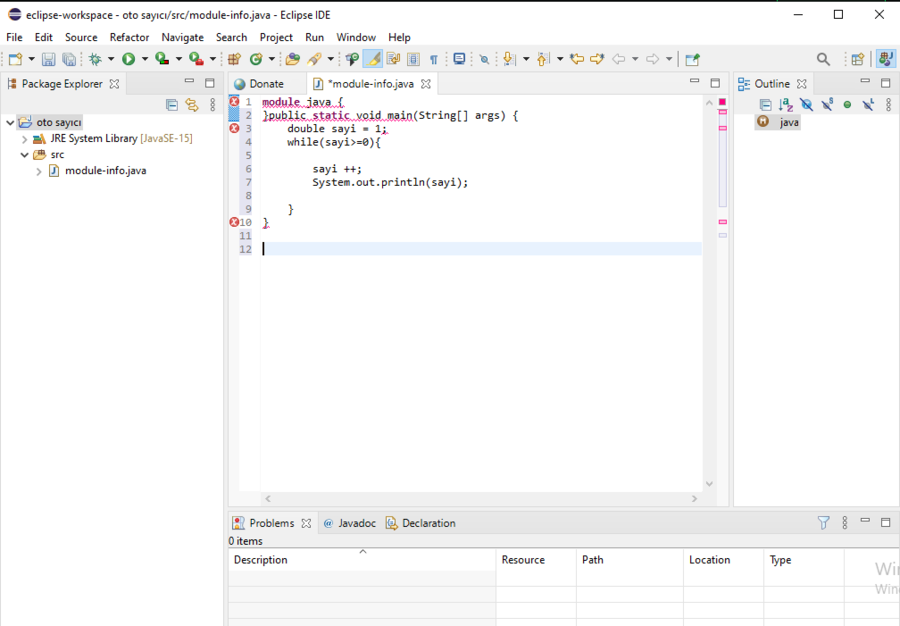Viewport: 900px width, 626px height.
Task: Switch to the Javadoc tab
Action: (x=350, y=523)
